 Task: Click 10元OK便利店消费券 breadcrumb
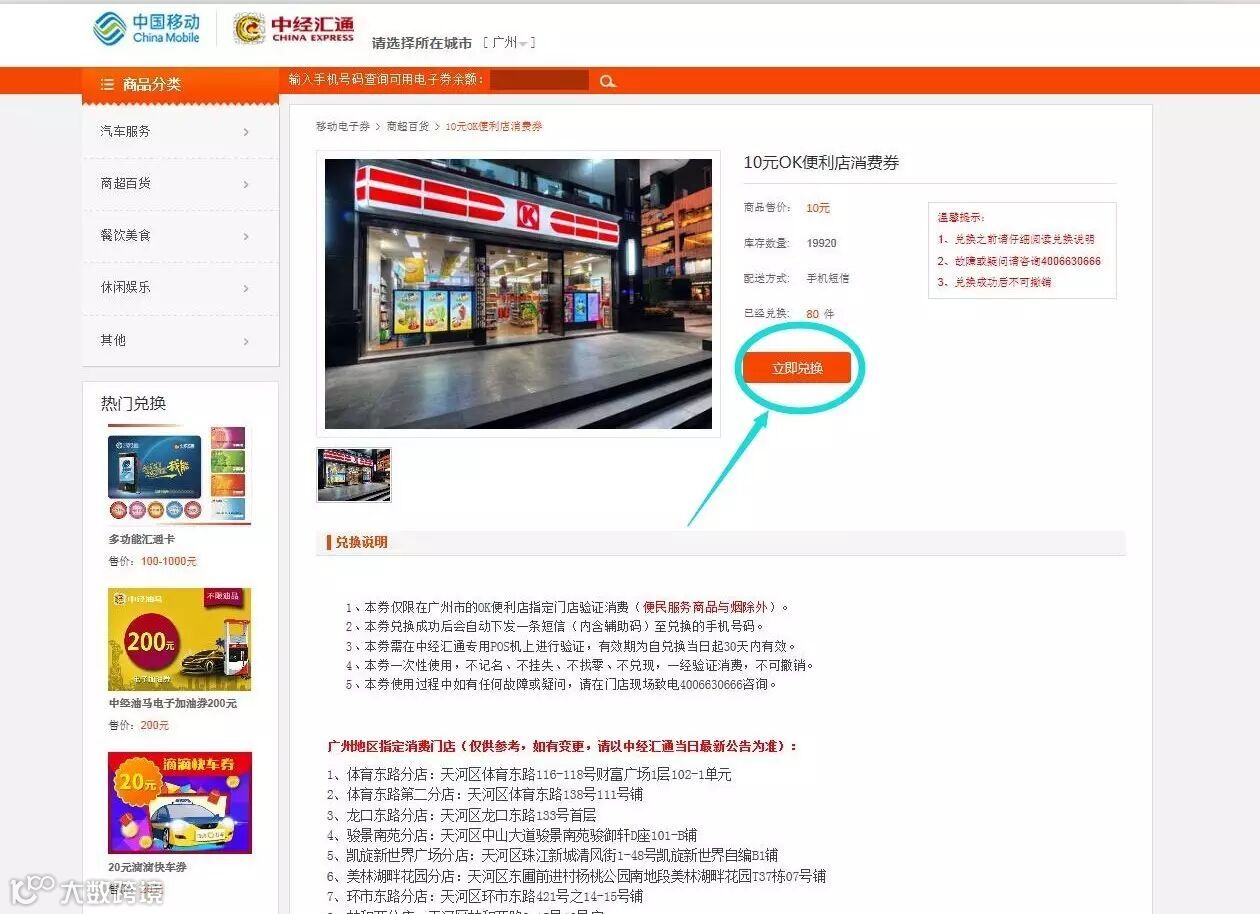(x=494, y=127)
